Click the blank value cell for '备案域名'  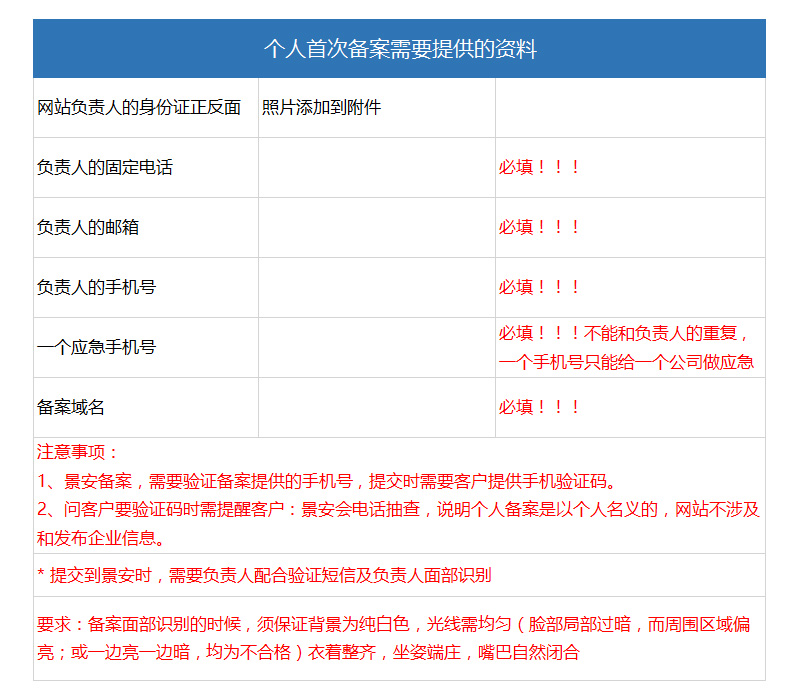tap(377, 408)
